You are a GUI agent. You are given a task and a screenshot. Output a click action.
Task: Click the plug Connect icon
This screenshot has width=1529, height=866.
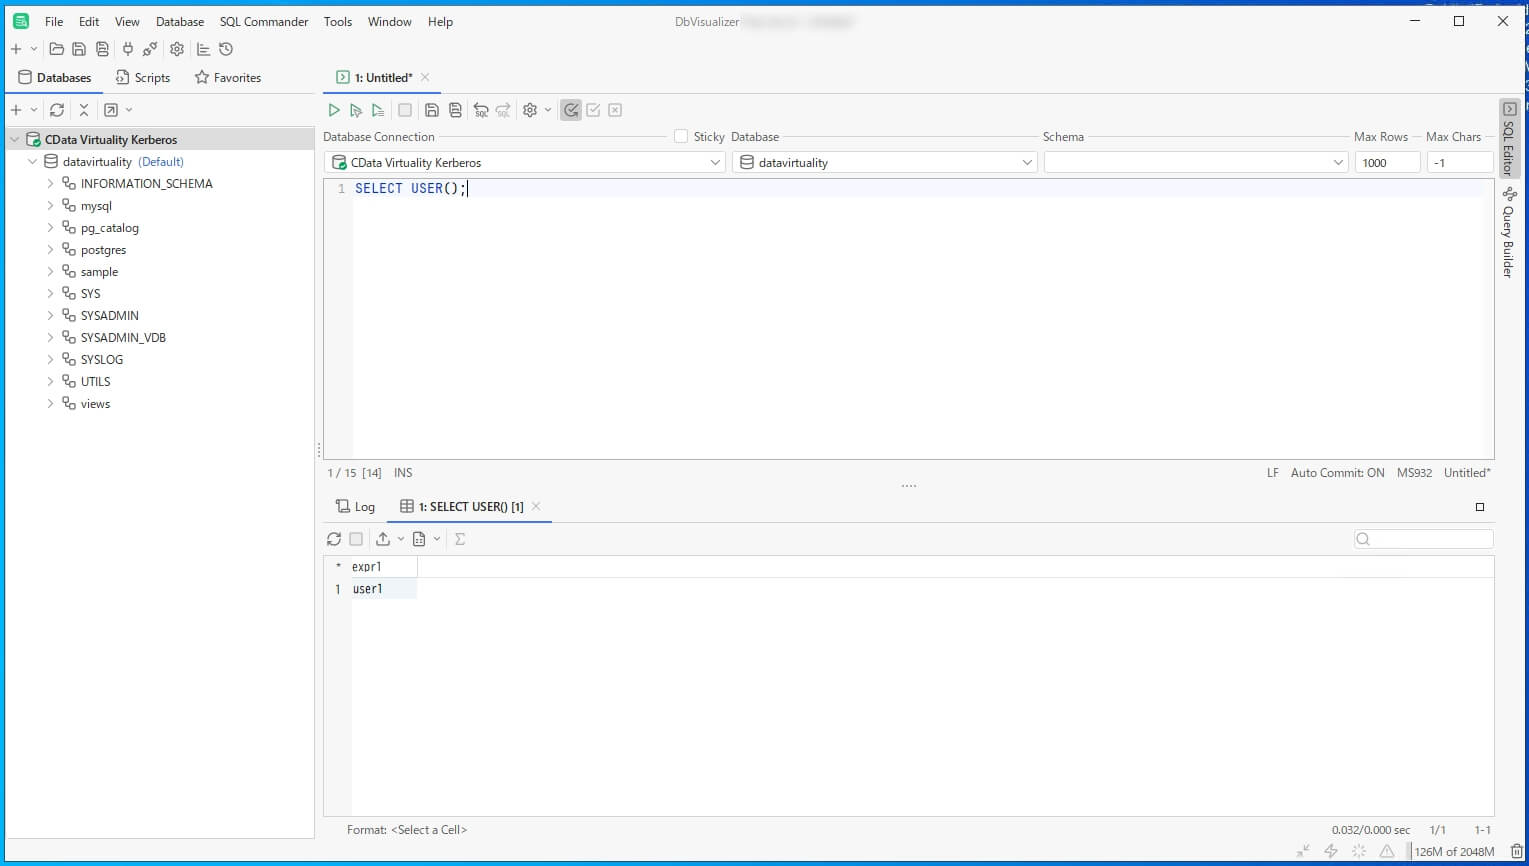click(x=128, y=49)
